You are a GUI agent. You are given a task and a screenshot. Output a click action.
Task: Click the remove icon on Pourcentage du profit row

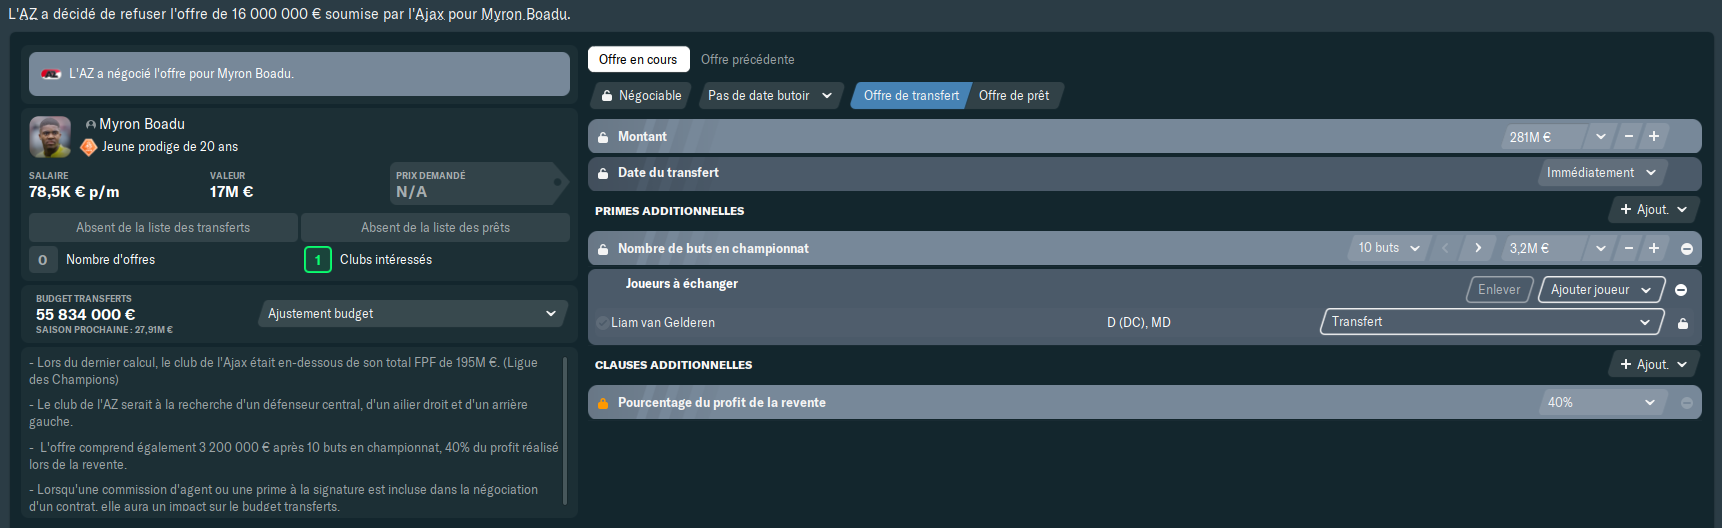tap(1687, 403)
